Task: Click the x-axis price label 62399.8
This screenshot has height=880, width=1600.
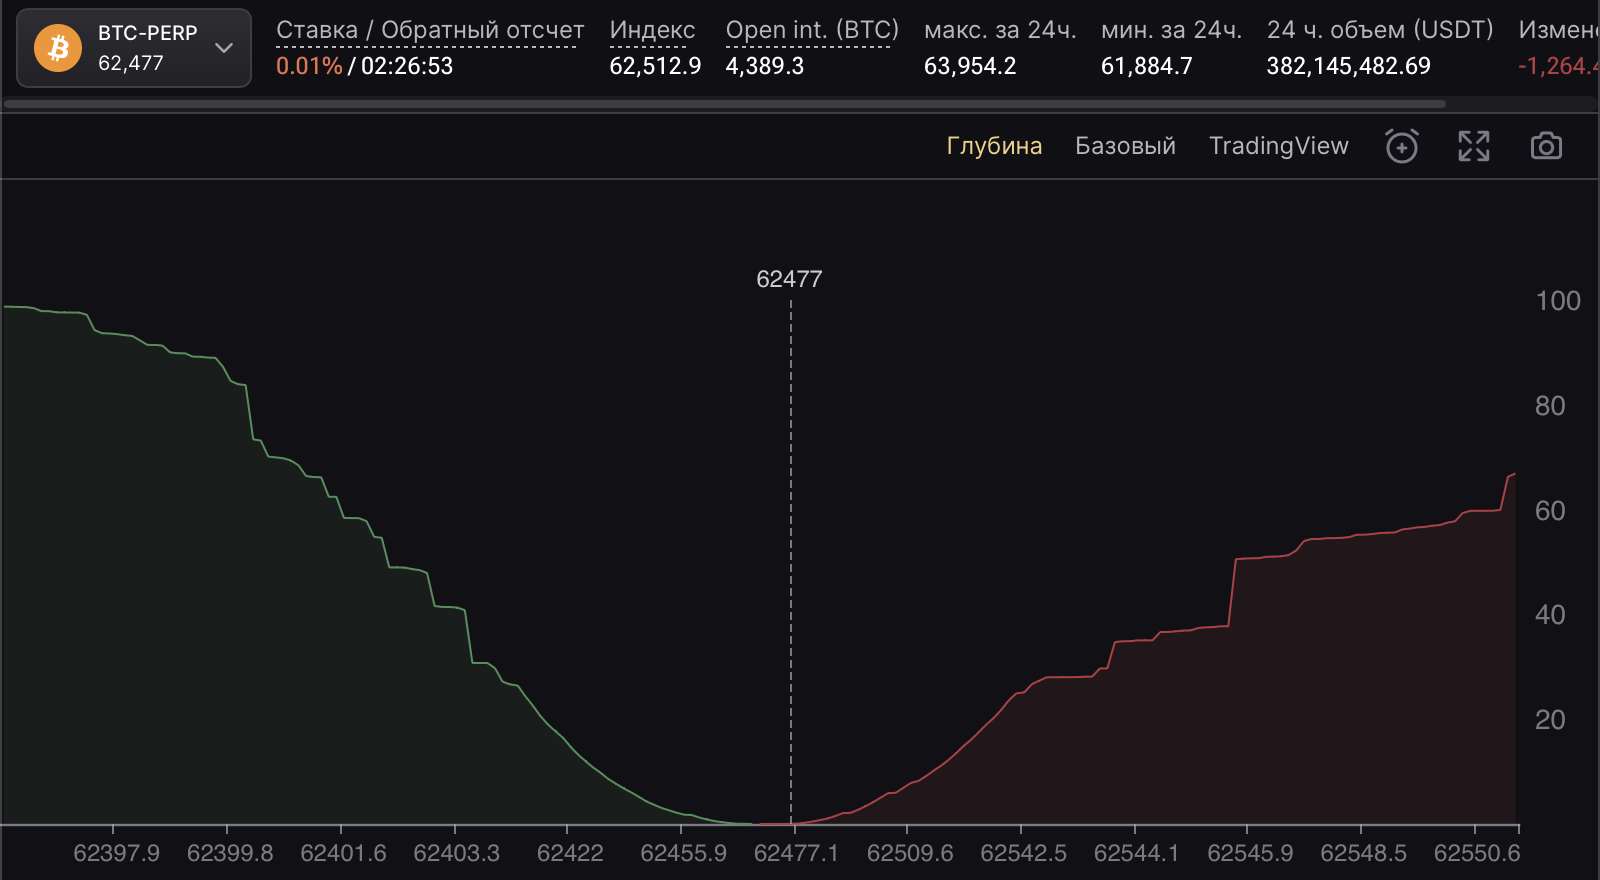Action: (230, 853)
